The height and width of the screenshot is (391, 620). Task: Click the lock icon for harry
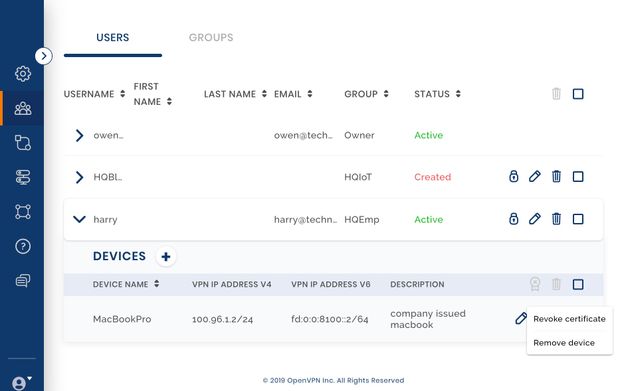[513, 219]
